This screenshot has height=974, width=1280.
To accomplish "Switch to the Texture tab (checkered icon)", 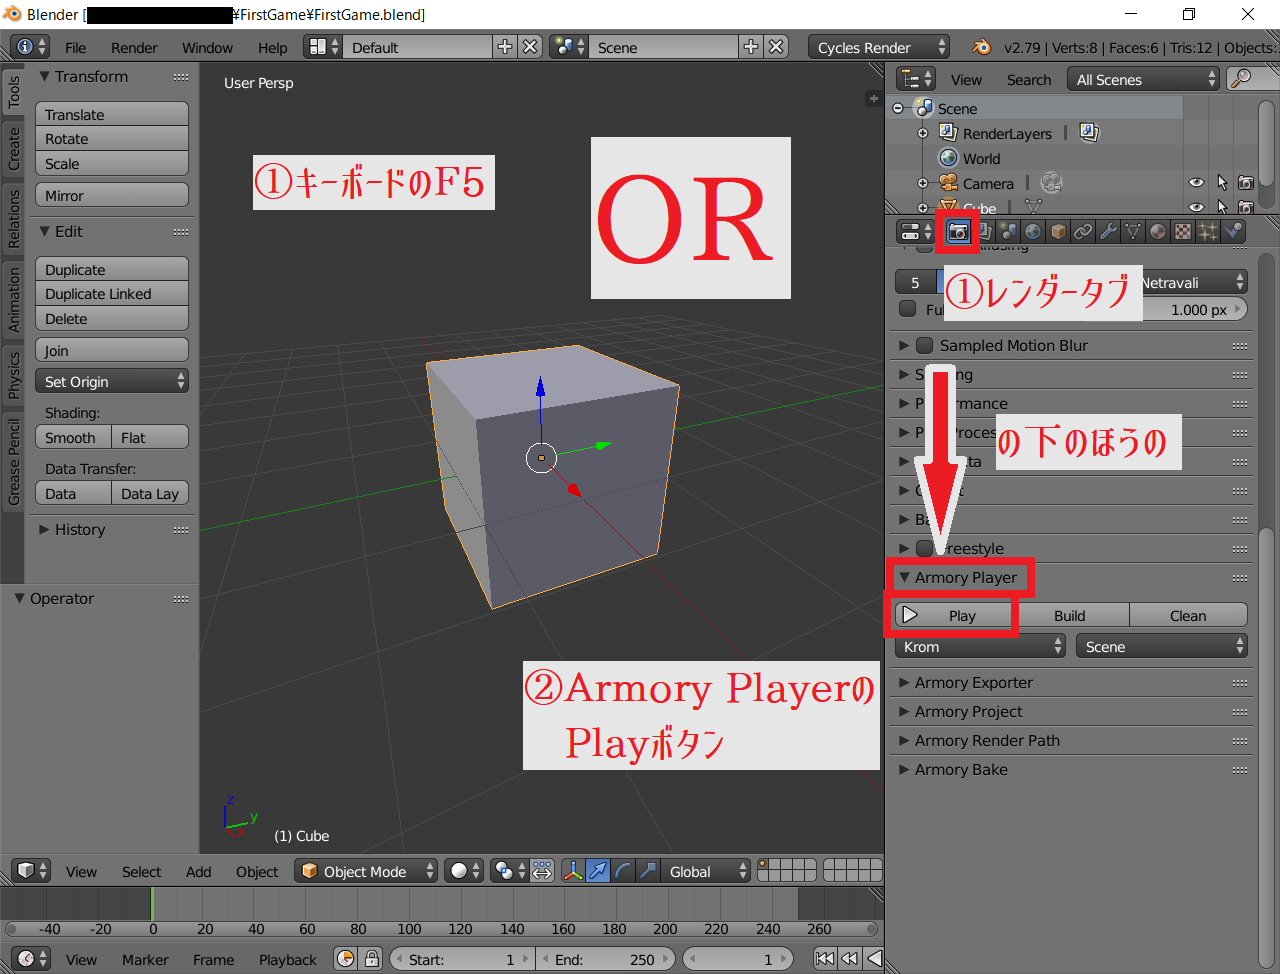I will pos(1183,231).
